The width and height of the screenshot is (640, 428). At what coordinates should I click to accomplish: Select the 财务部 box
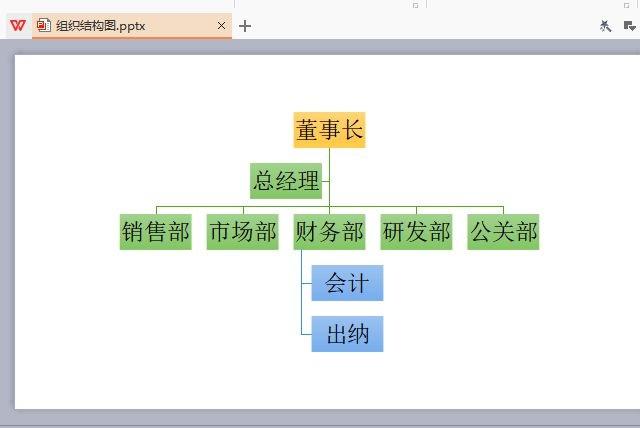click(329, 232)
